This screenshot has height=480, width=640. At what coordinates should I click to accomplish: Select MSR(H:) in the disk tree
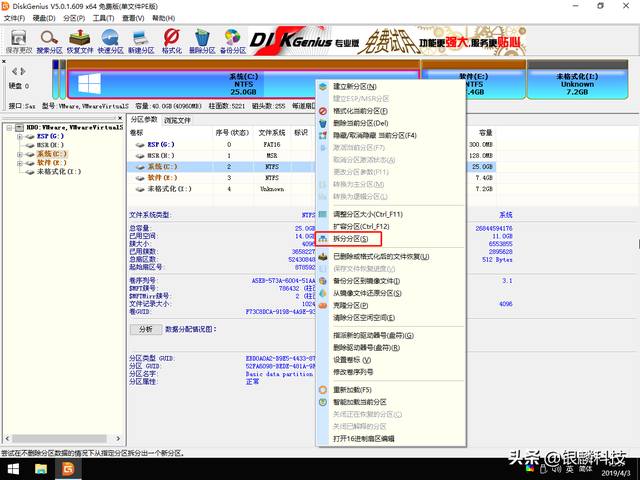(50, 145)
